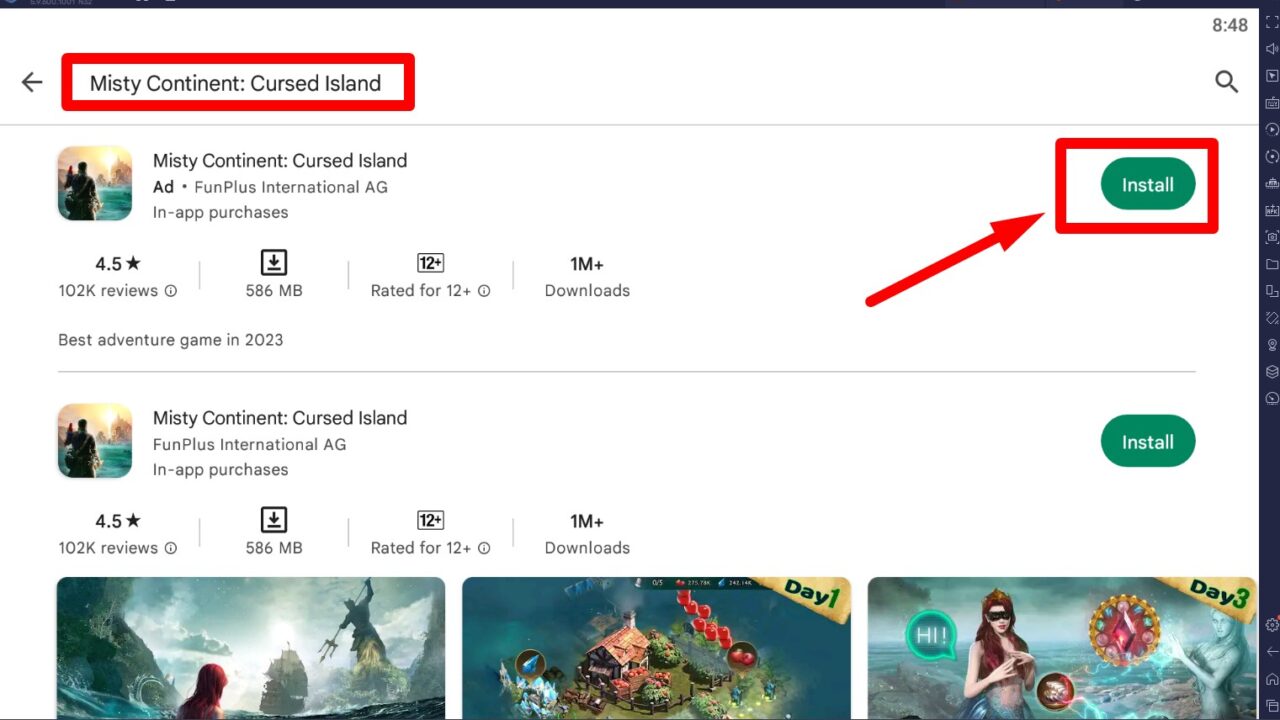This screenshot has height=720, width=1280.
Task: View the Day1 farm island screenshot
Action: click(x=656, y=647)
